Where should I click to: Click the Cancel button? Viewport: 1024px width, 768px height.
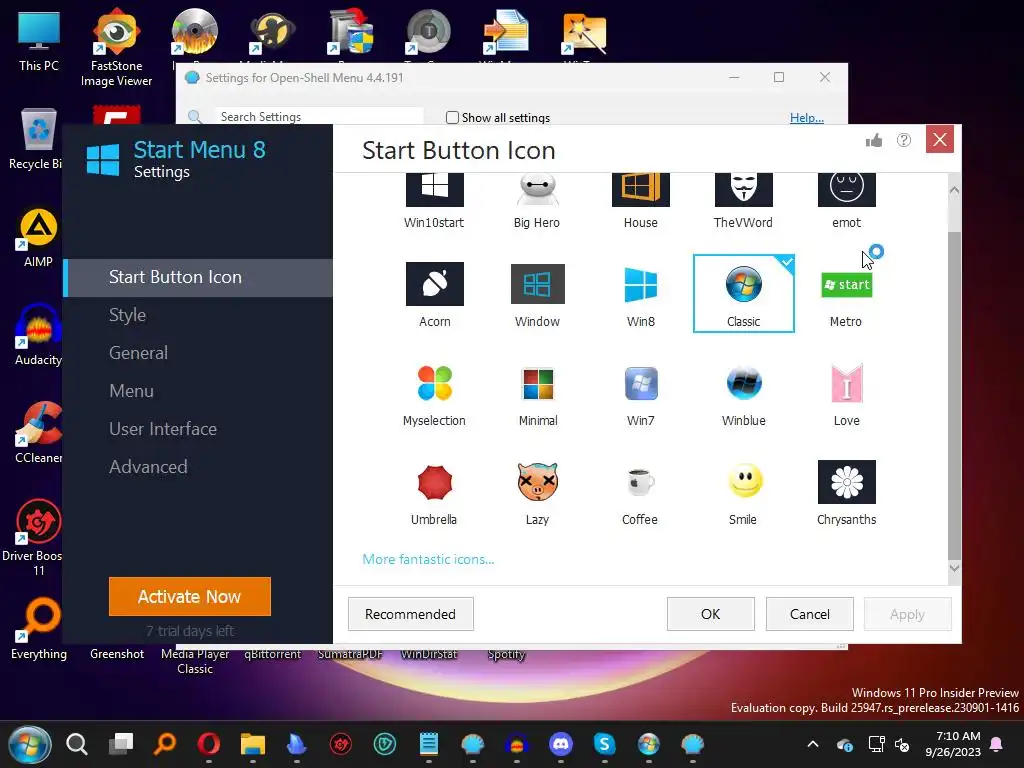(810, 614)
